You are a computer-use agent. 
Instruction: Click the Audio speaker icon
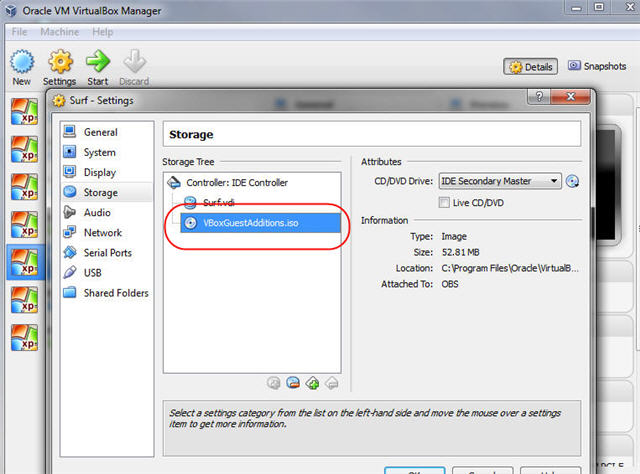coord(70,212)
